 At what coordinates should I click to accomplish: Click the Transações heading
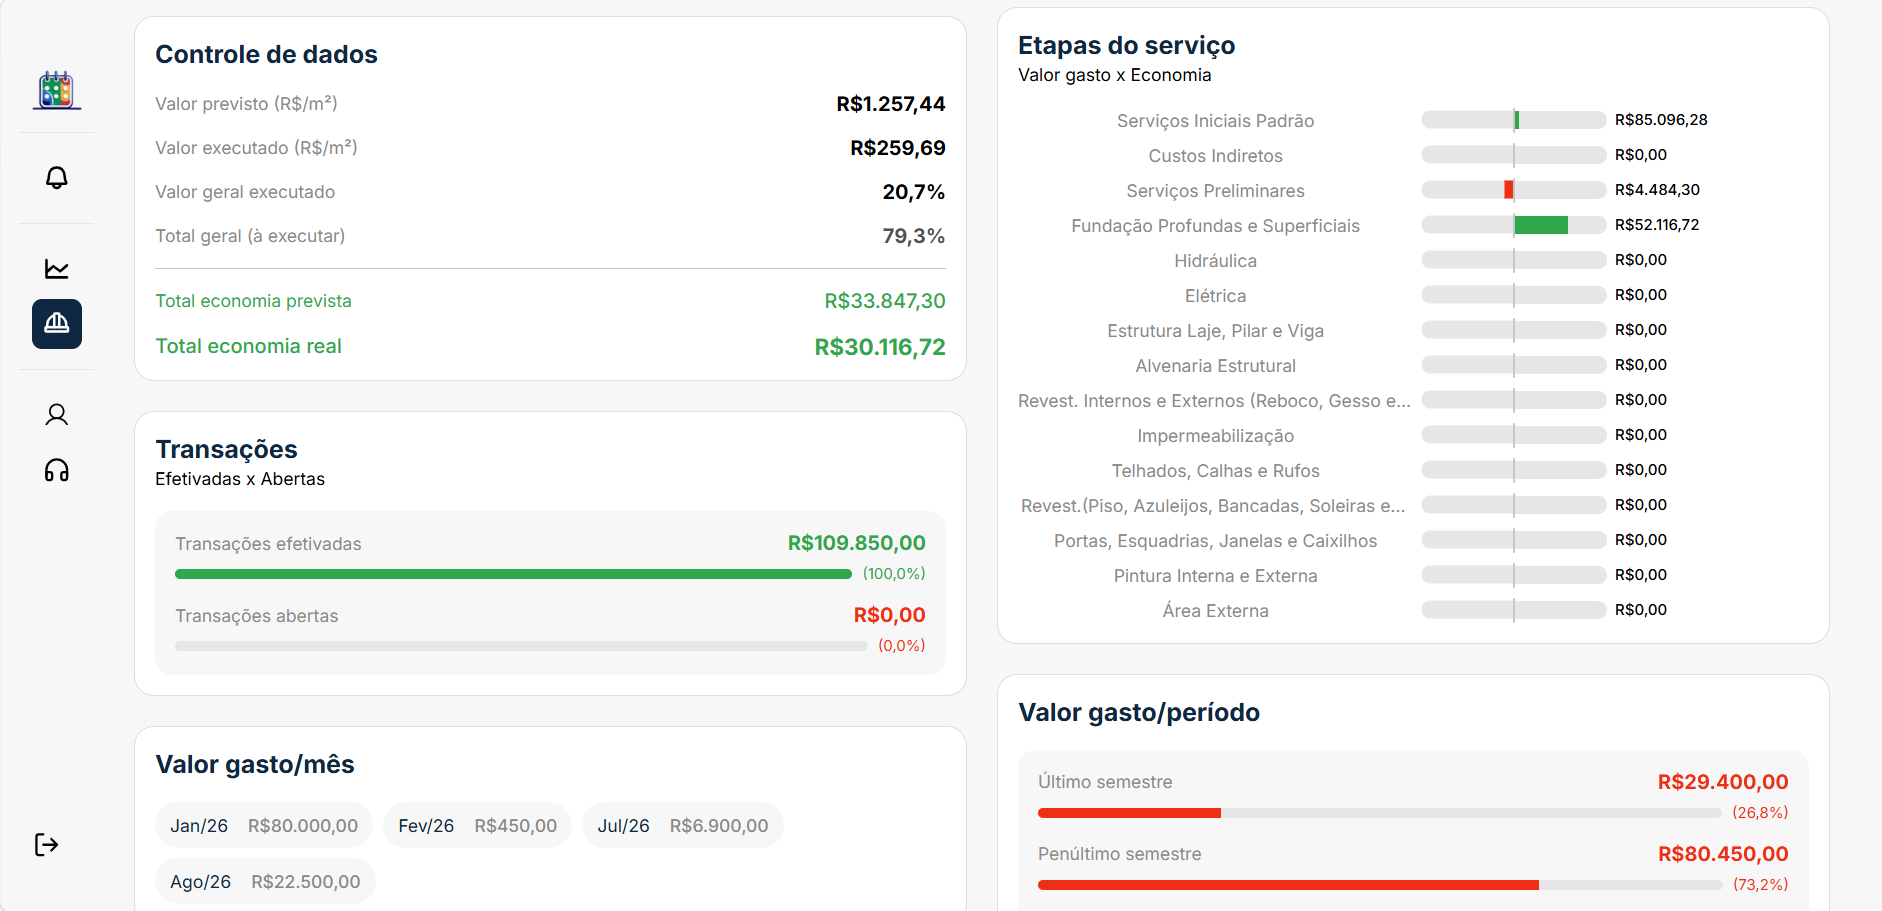tap(226, 449)
